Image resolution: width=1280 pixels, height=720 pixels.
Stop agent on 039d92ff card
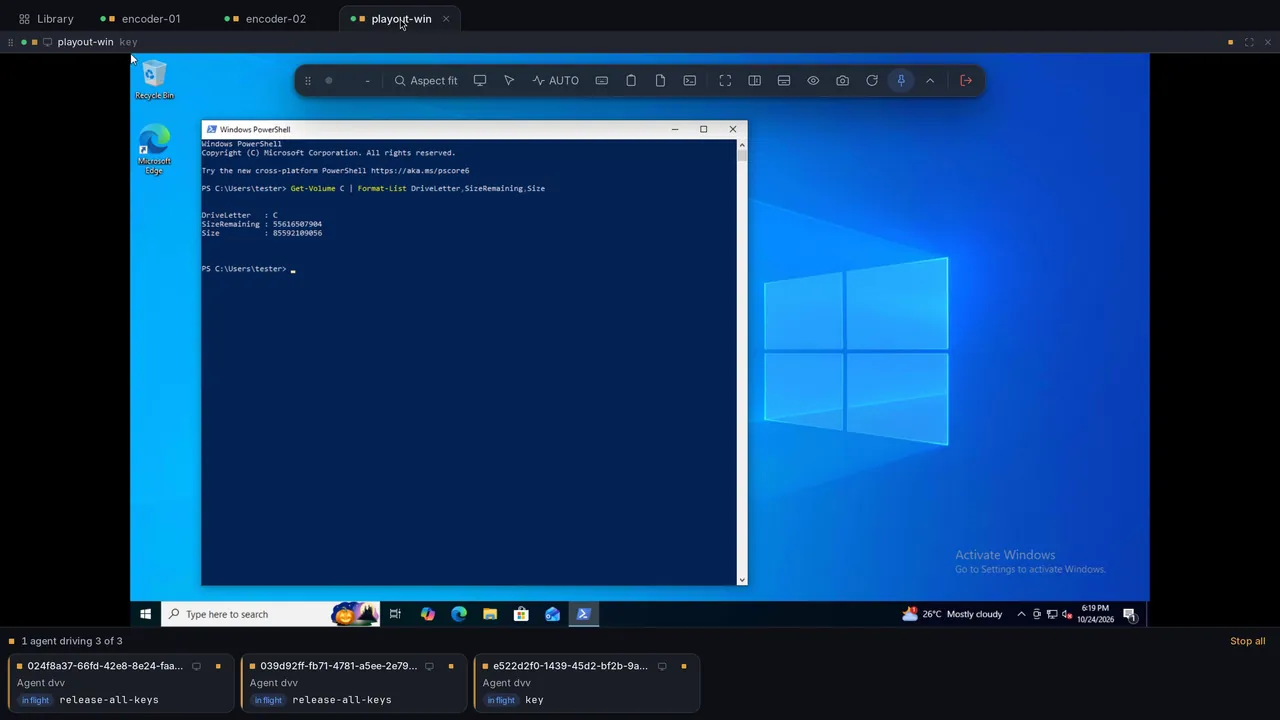[451, 666]
